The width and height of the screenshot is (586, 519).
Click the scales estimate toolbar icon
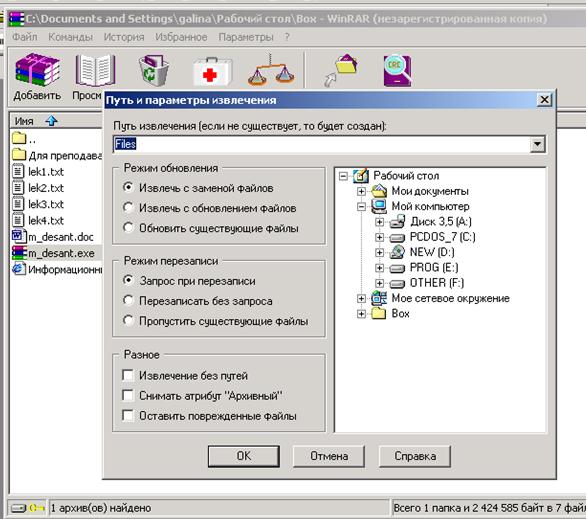[271, 71]
